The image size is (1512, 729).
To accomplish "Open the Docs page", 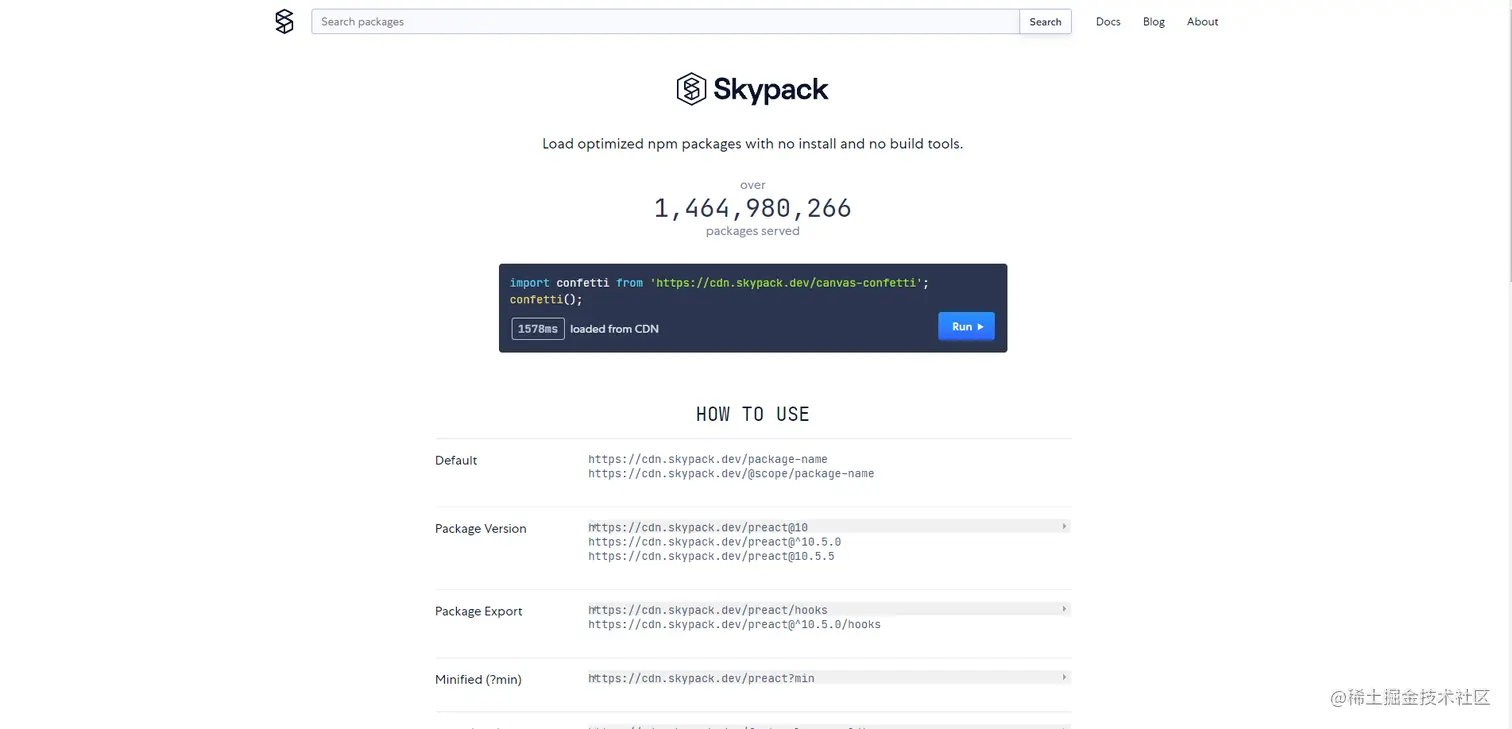I will (x=1108, y=21).
